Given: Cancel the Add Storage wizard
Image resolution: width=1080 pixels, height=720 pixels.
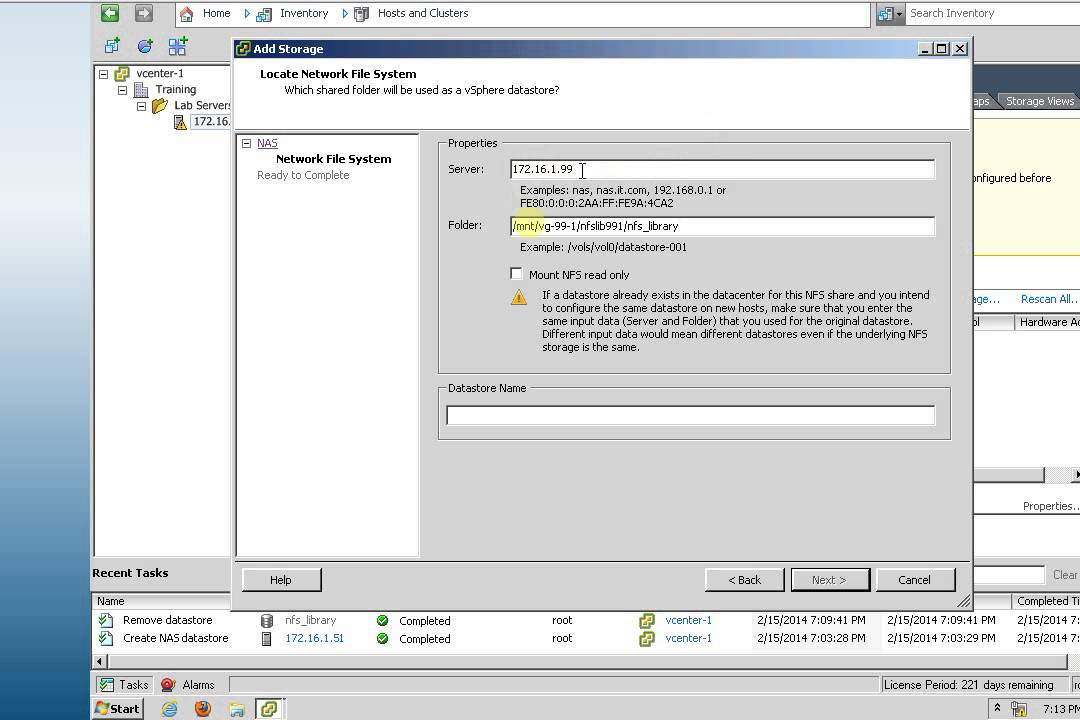Looking at the screenshot, I should click(x=915, y=579).
